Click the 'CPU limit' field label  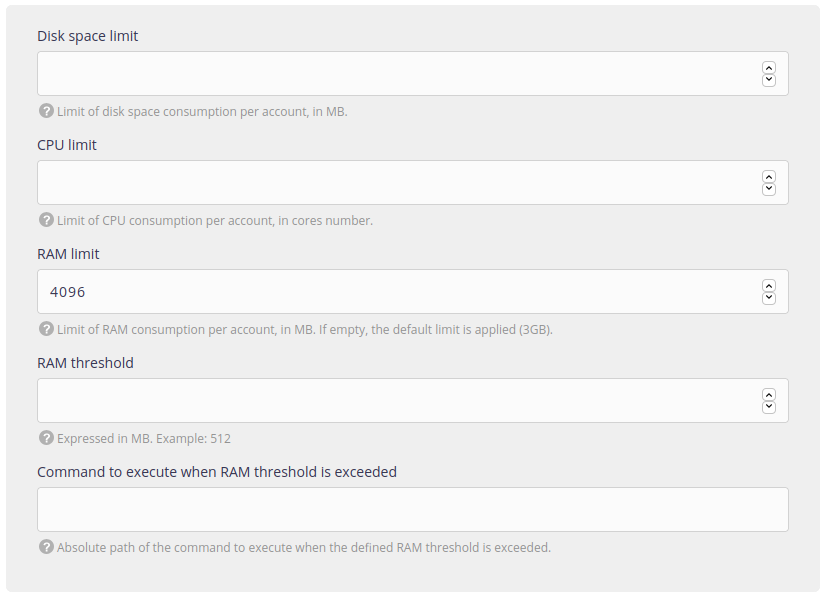pyautogui.click(x=67, y=145)
